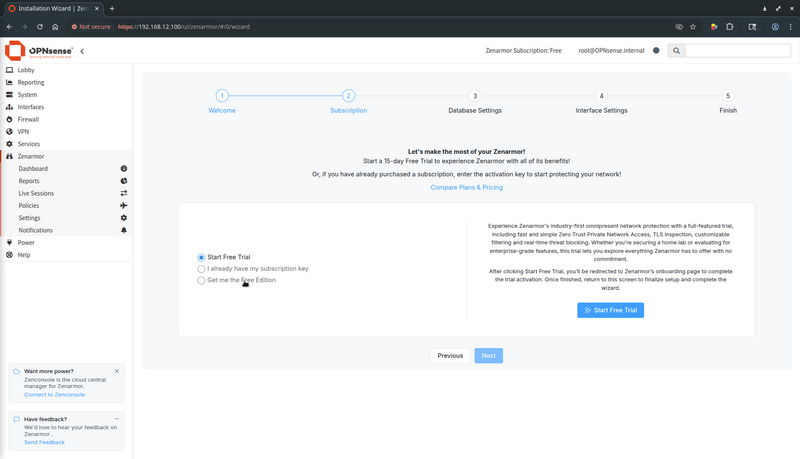Close the Want more power card
This screenshot has height=459, width=800.
[x=117, y=371]
